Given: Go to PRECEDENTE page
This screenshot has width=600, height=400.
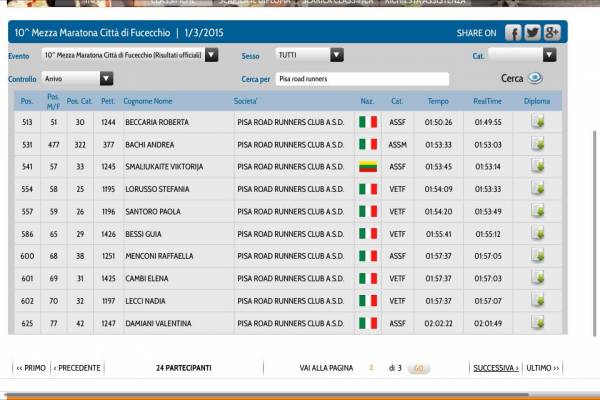Looking at the screenshot, I should coord(77,368).
